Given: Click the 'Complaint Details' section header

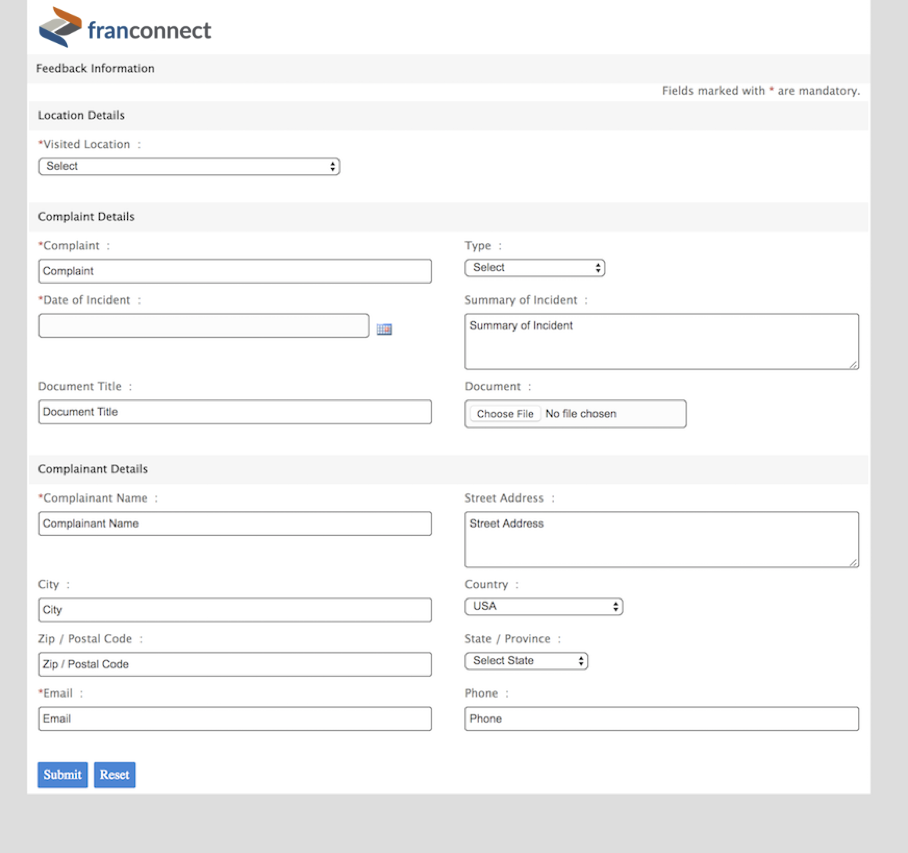Looking at the screenshot, I should (x=86, y=217).
